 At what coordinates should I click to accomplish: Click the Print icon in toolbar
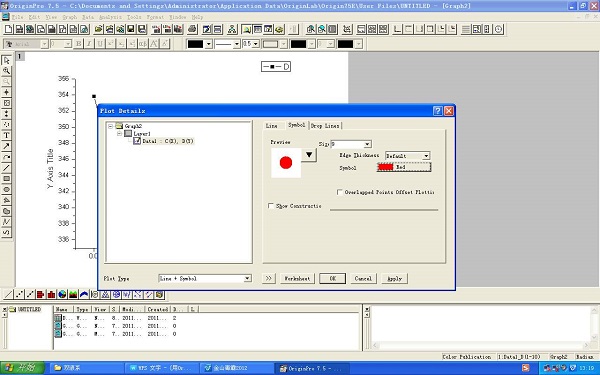192,29
